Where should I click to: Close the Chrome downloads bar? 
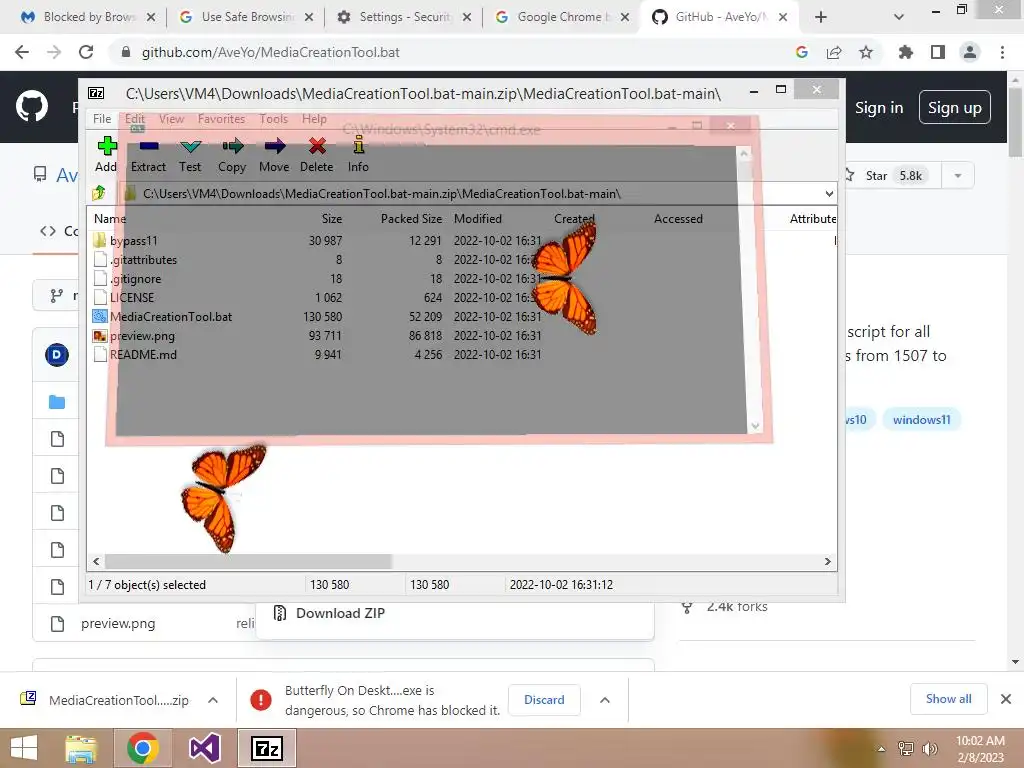[x=1006, y=699]
